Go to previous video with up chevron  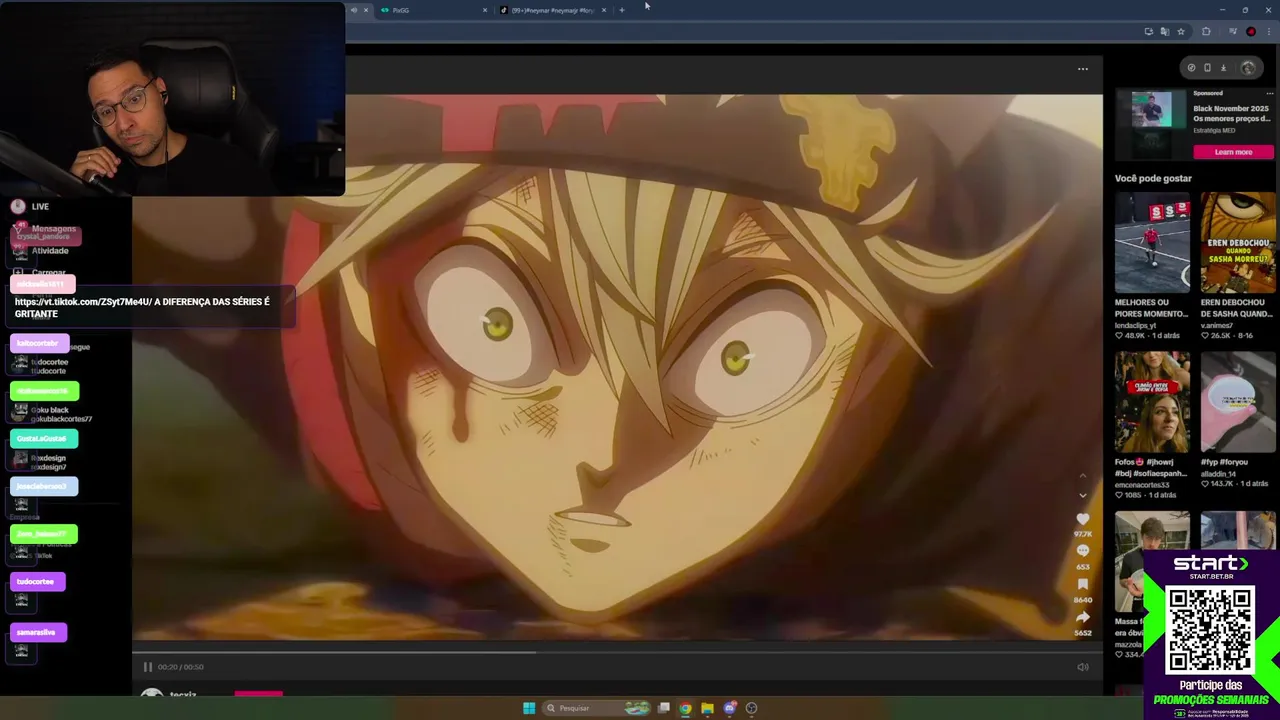[1082, 476]
